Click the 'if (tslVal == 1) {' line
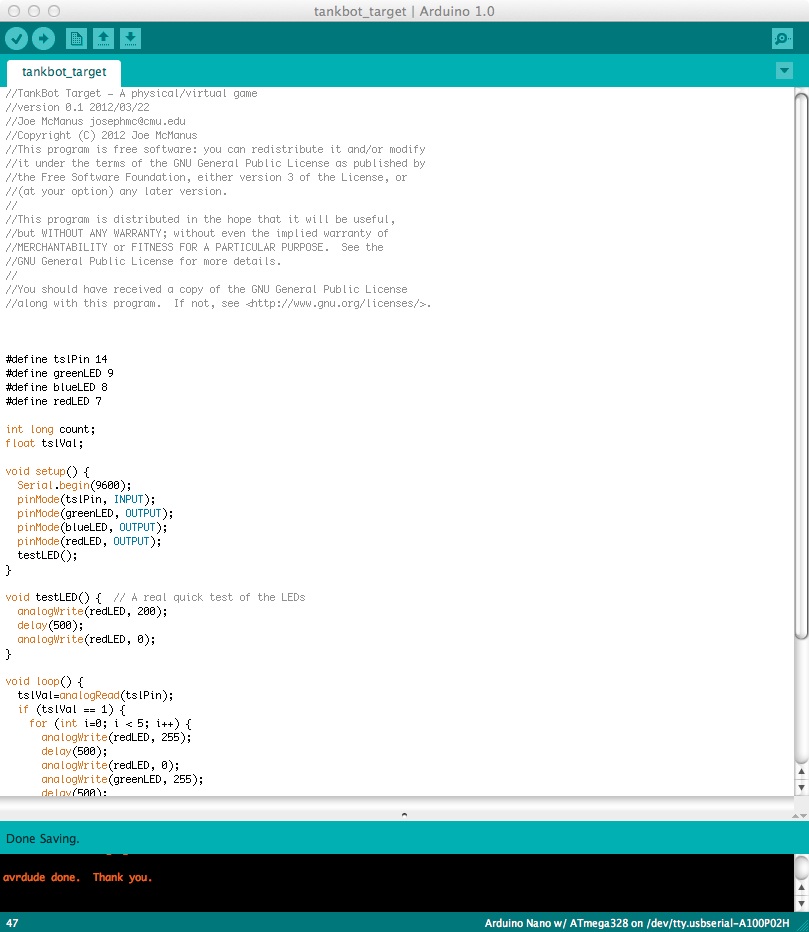 (x=71, y=709)
